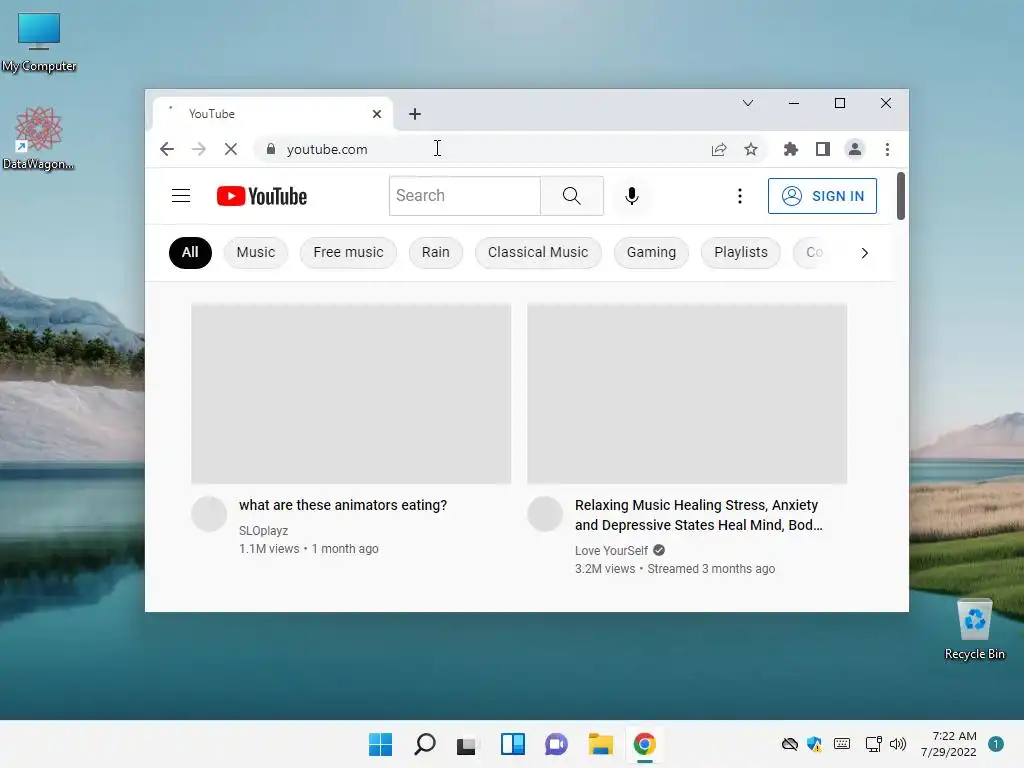Open the tab search dropdown arrow

coord(748,103)
